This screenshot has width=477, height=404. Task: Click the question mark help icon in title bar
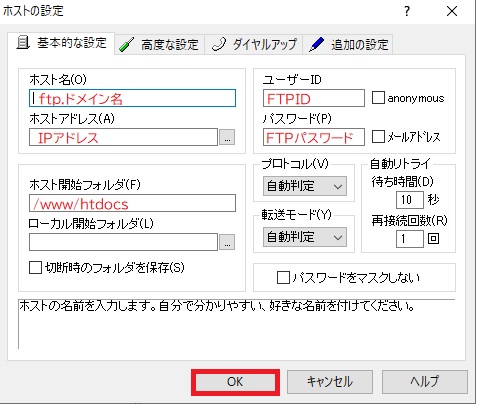tap(407, 11)
